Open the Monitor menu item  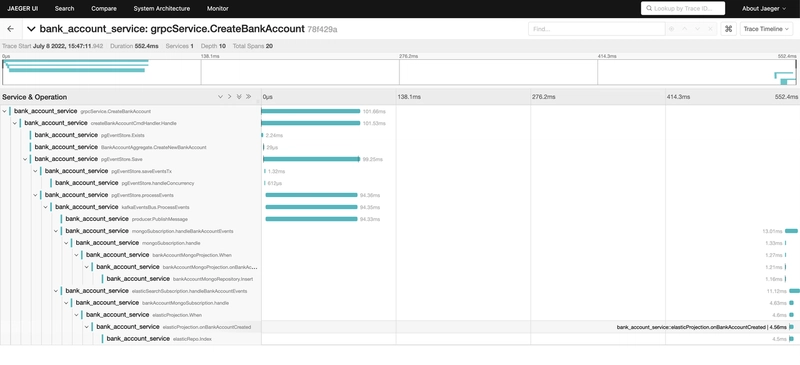[x=218, y=9]
